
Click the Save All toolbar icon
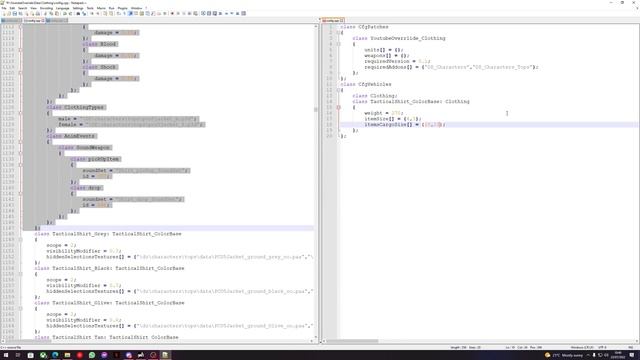[20, 13]
